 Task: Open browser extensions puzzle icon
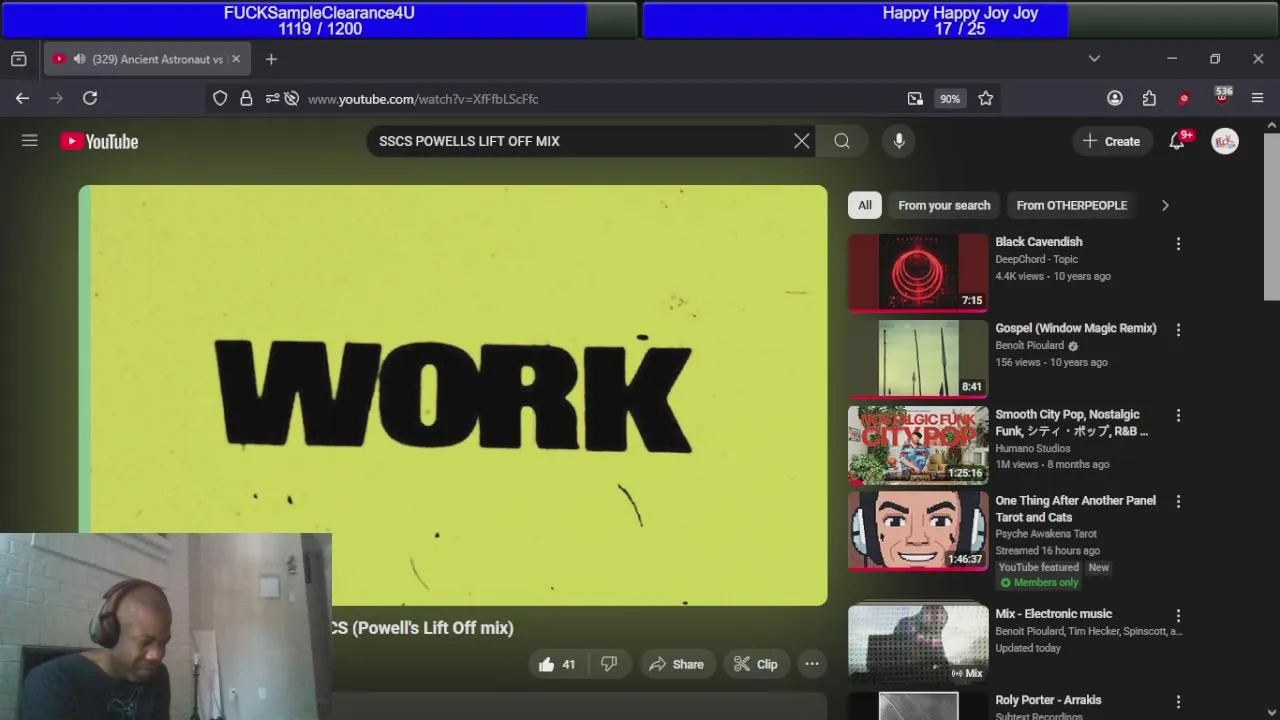click(1149, 98)
